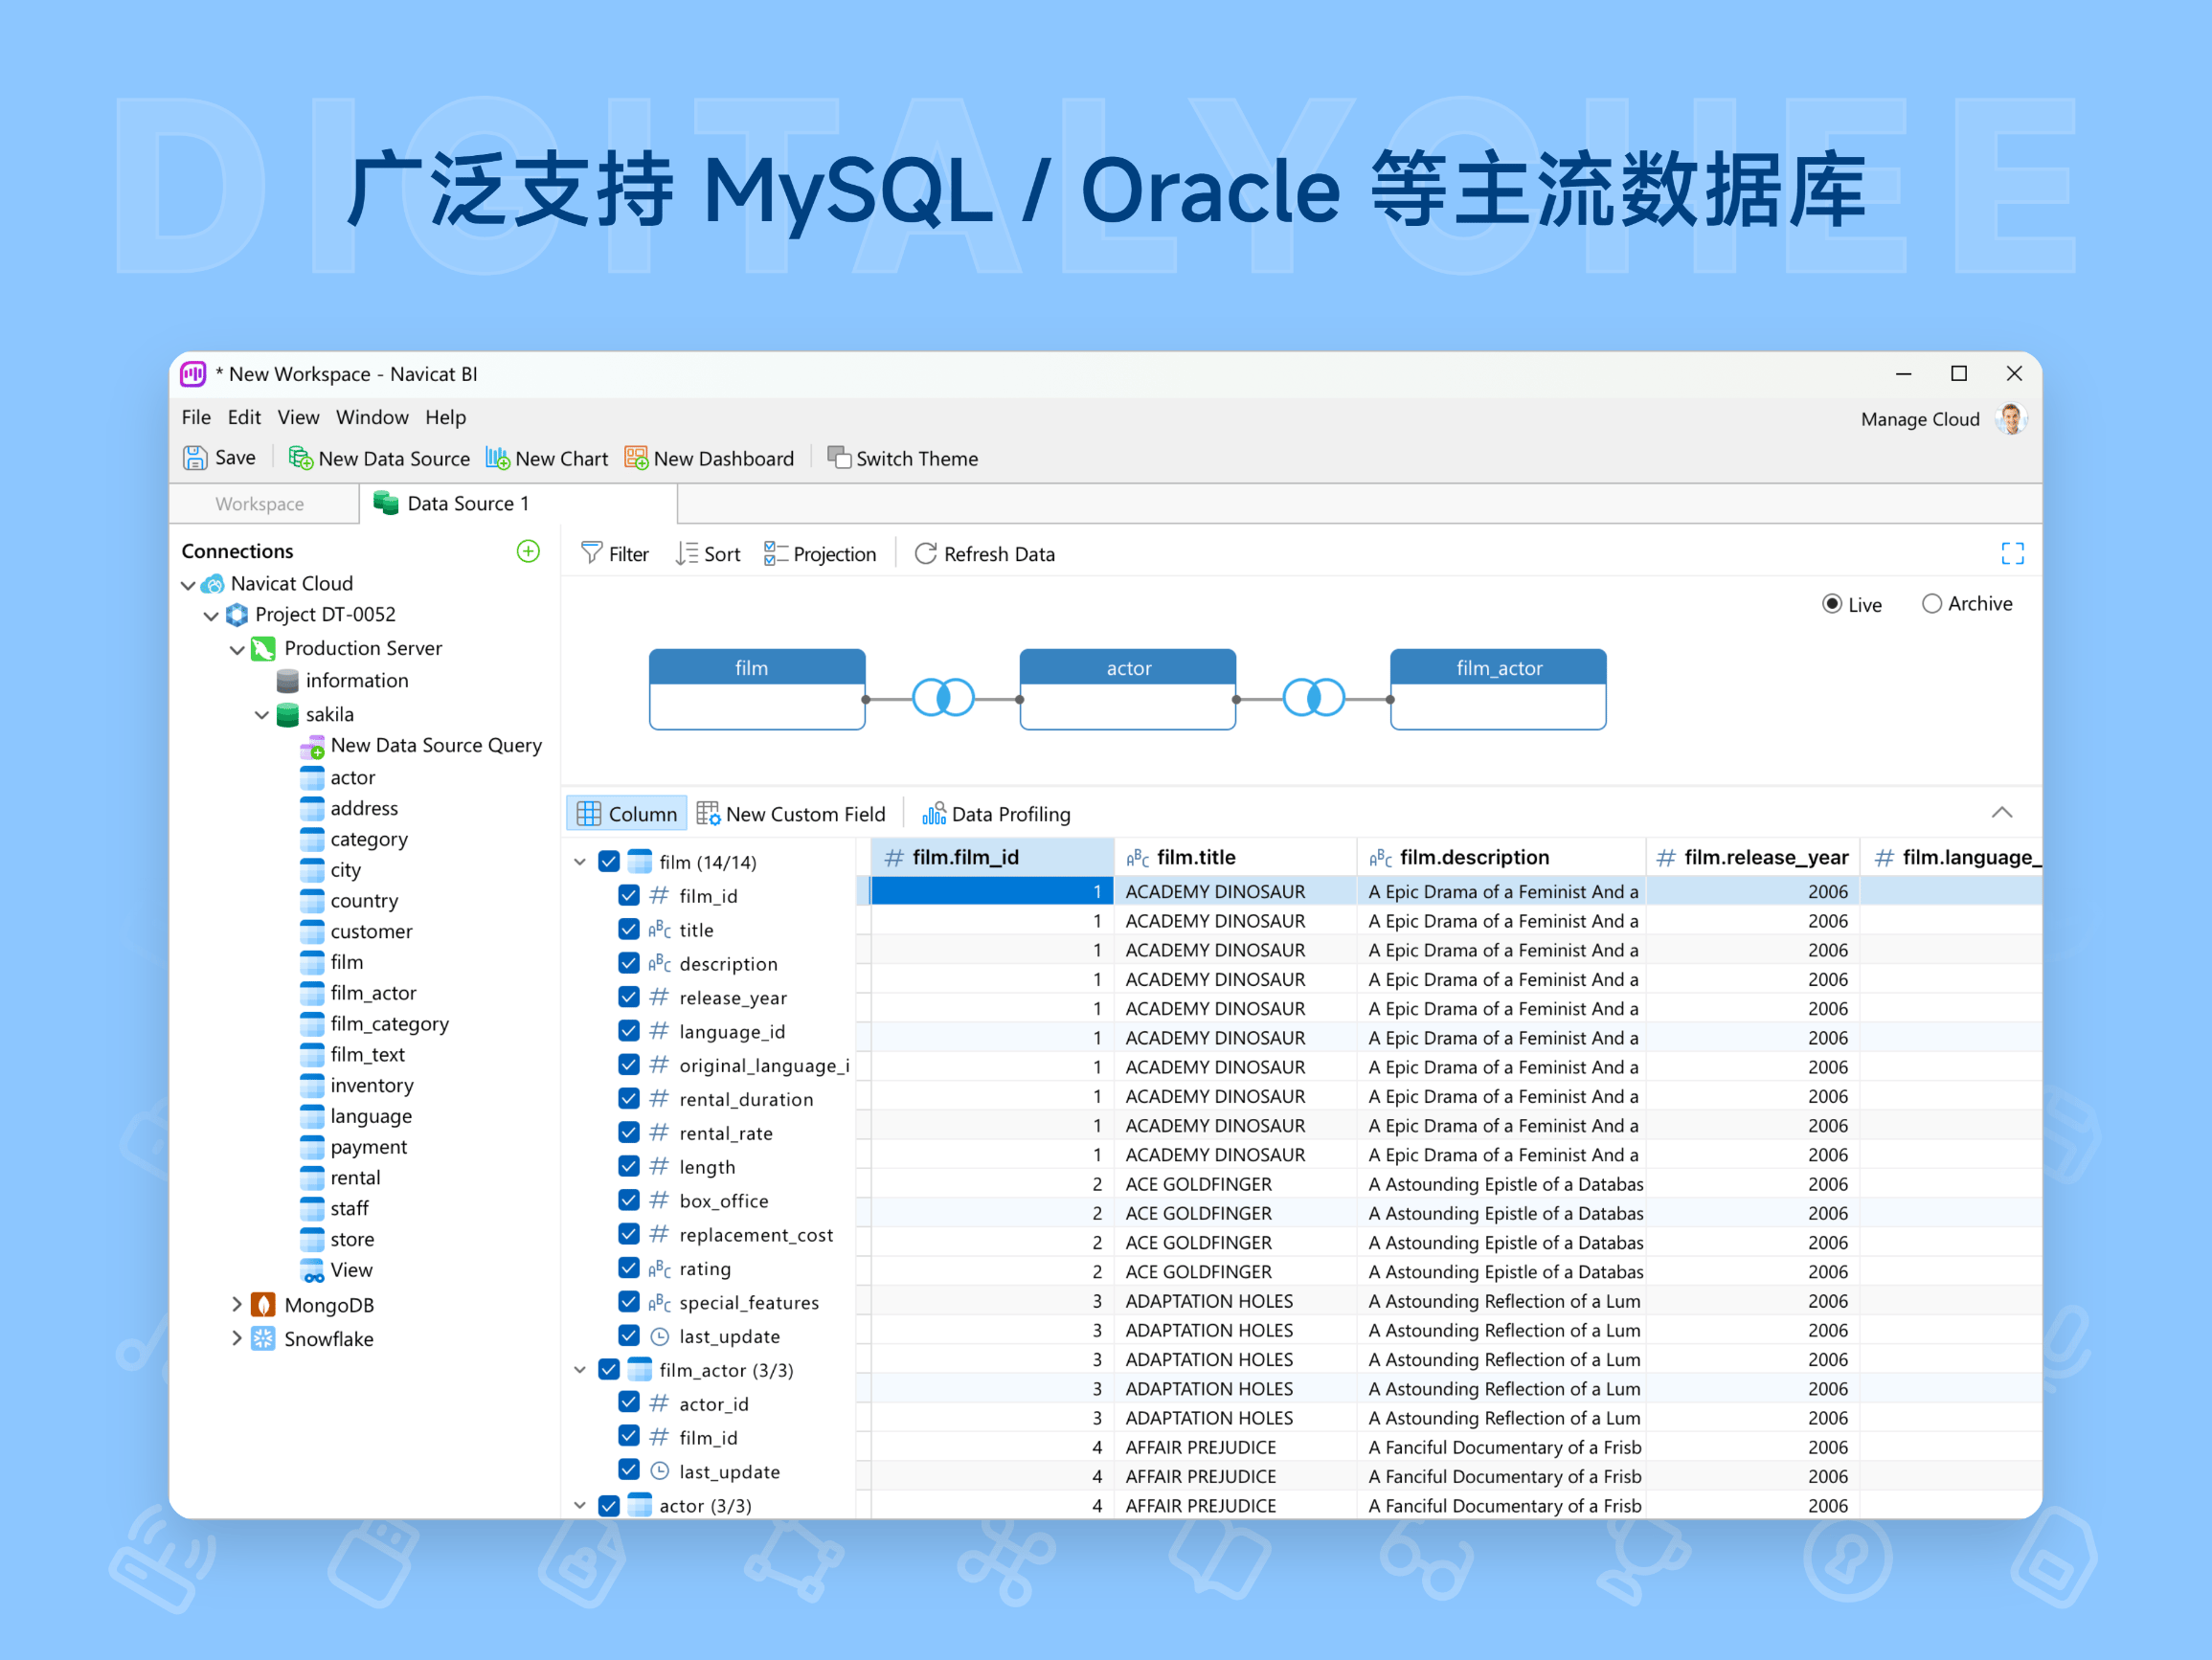Select the Live radio button

click(x=1833, y=603)
